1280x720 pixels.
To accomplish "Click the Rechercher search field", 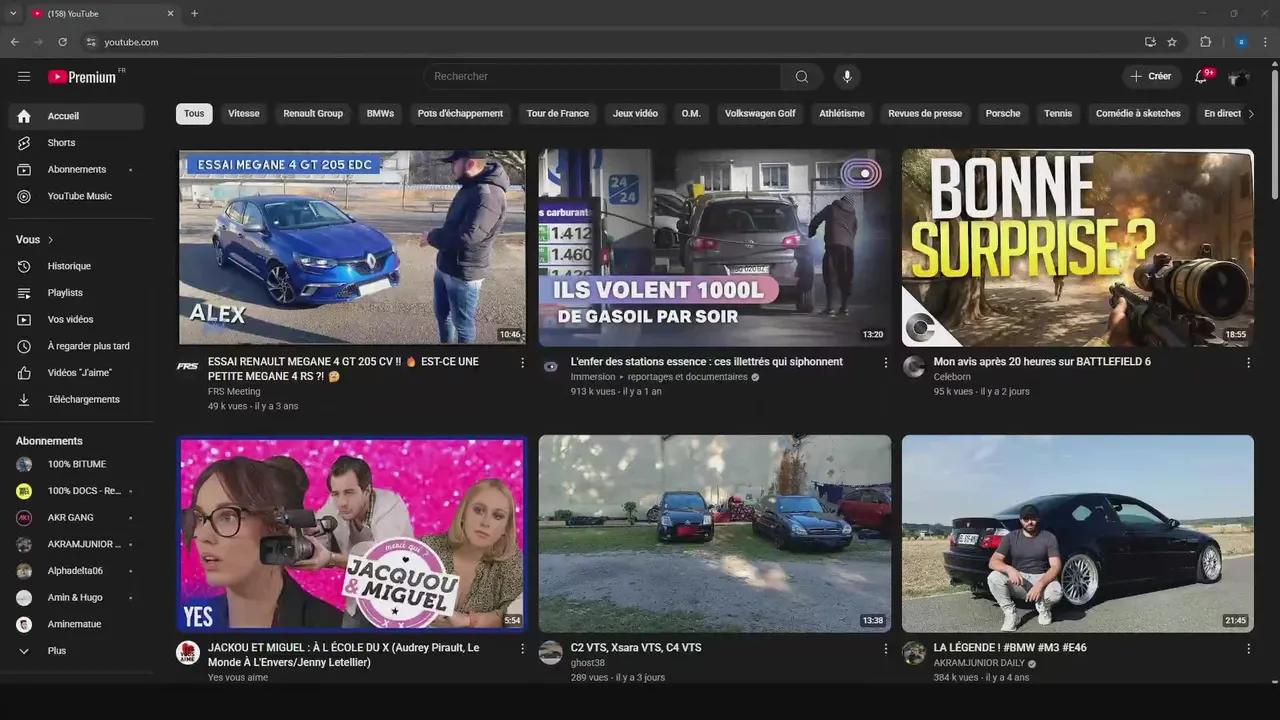I will (602, 76).
